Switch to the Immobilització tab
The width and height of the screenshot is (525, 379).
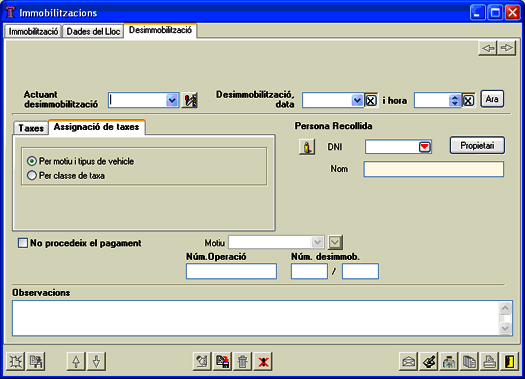pos(33,31)
